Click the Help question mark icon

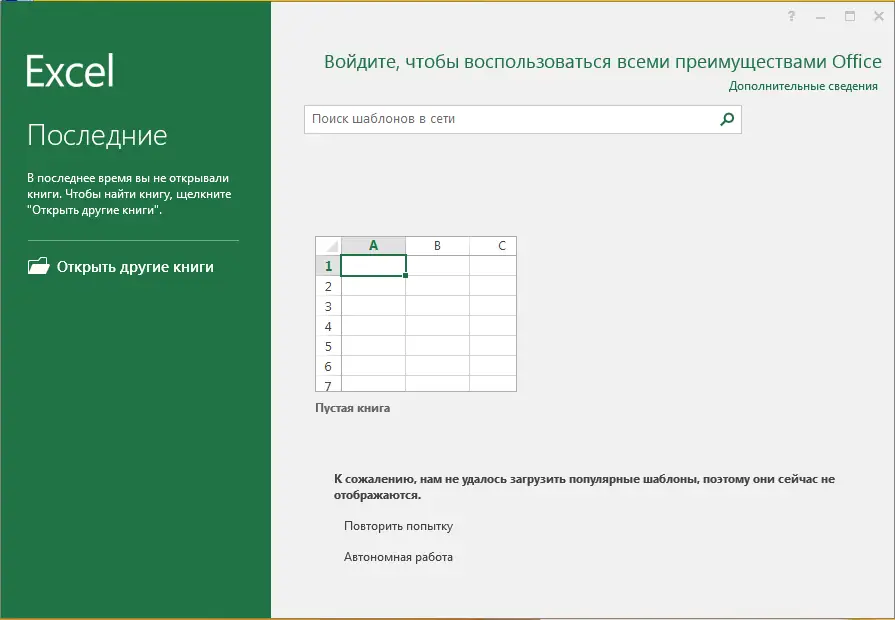(789, 16)
